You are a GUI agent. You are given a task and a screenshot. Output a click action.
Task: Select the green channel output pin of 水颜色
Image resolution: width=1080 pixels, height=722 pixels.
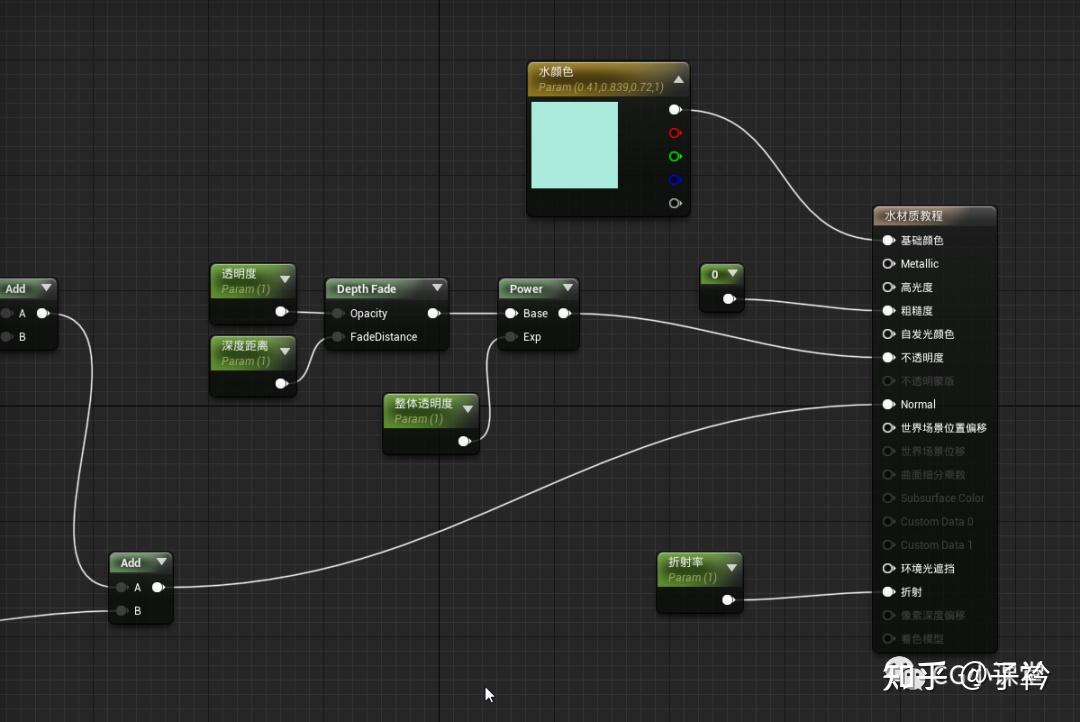click(x=675, y=156)
